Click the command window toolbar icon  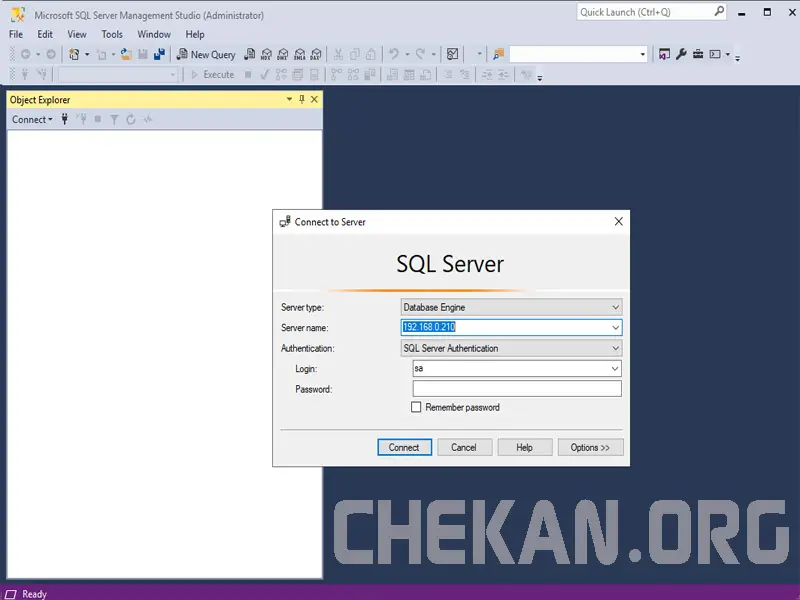(715, 54)
